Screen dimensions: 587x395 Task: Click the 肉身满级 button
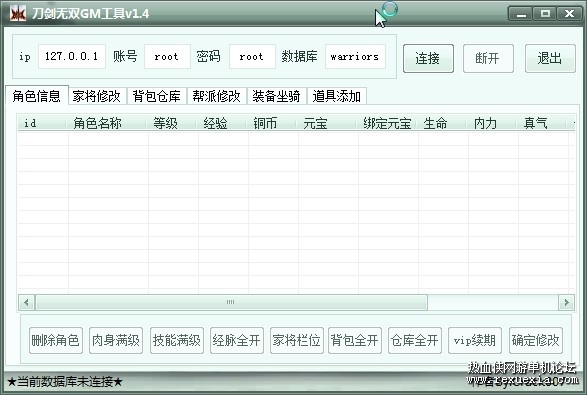[116, 340]
